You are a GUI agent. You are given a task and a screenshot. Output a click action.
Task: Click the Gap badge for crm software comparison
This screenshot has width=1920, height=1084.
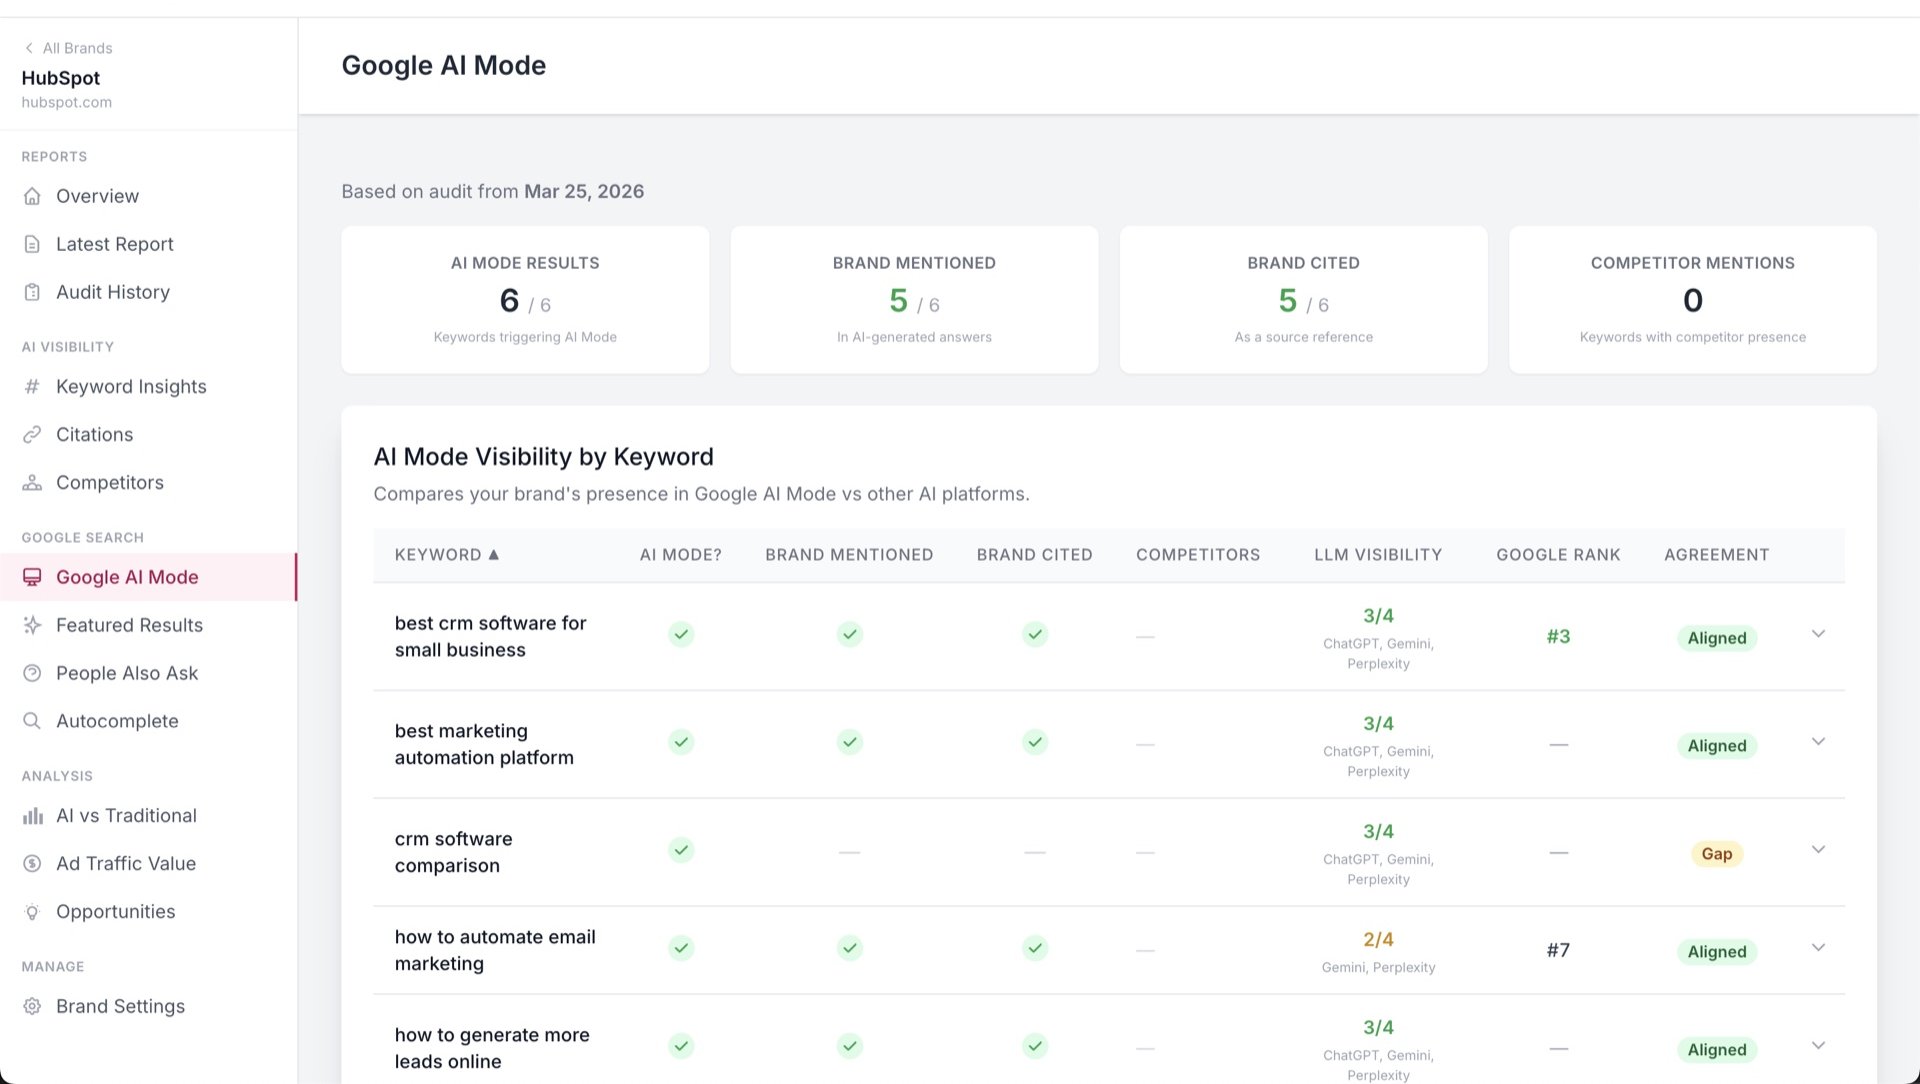coord(1716,853)
